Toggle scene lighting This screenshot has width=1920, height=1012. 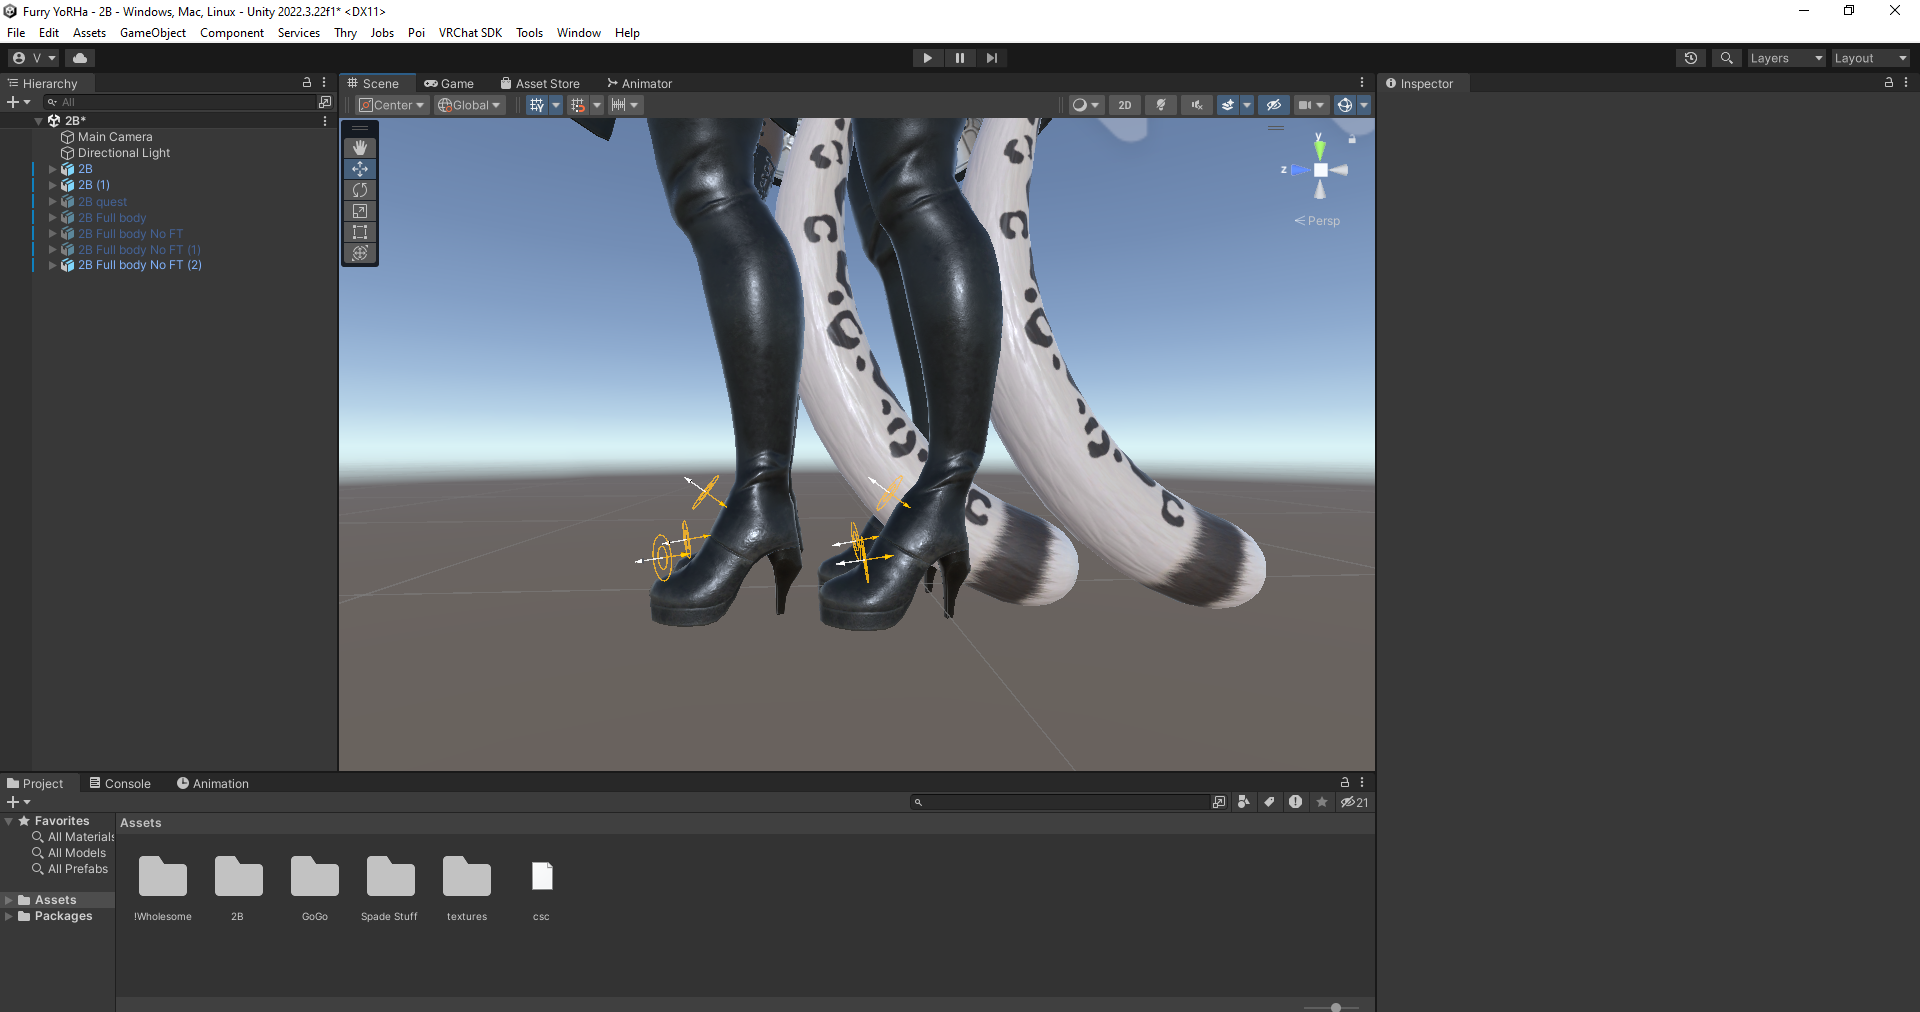(1161, 105)
